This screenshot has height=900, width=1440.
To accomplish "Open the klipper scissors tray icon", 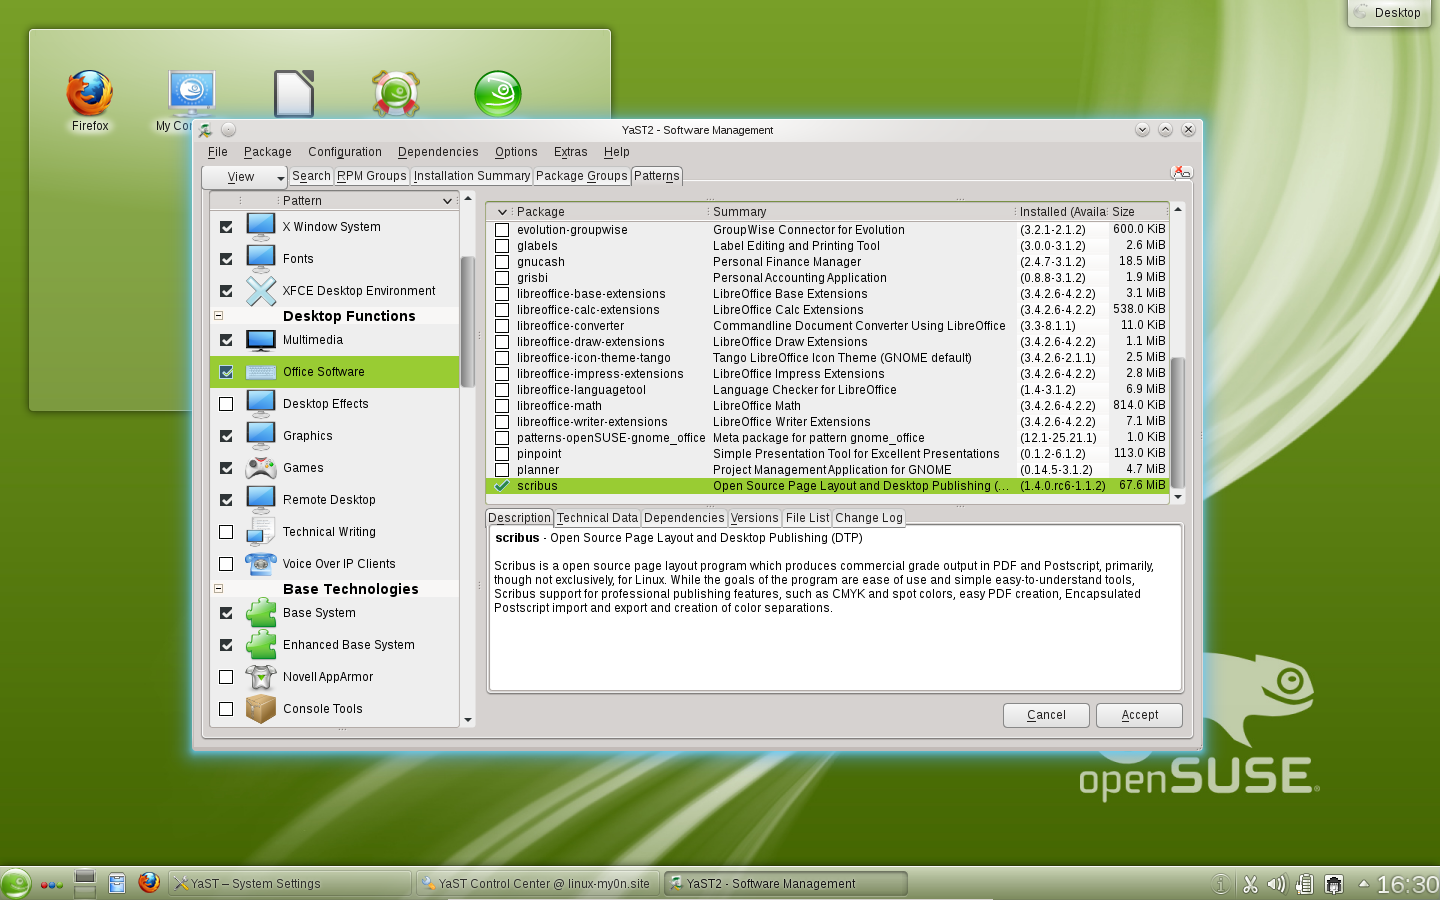I will coord(1250,884).
